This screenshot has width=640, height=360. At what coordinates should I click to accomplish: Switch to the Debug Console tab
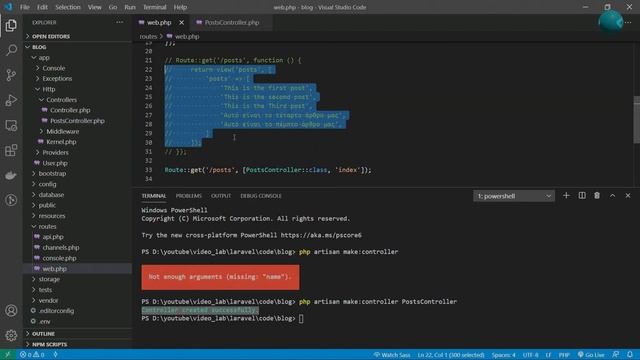click(261, 196)
